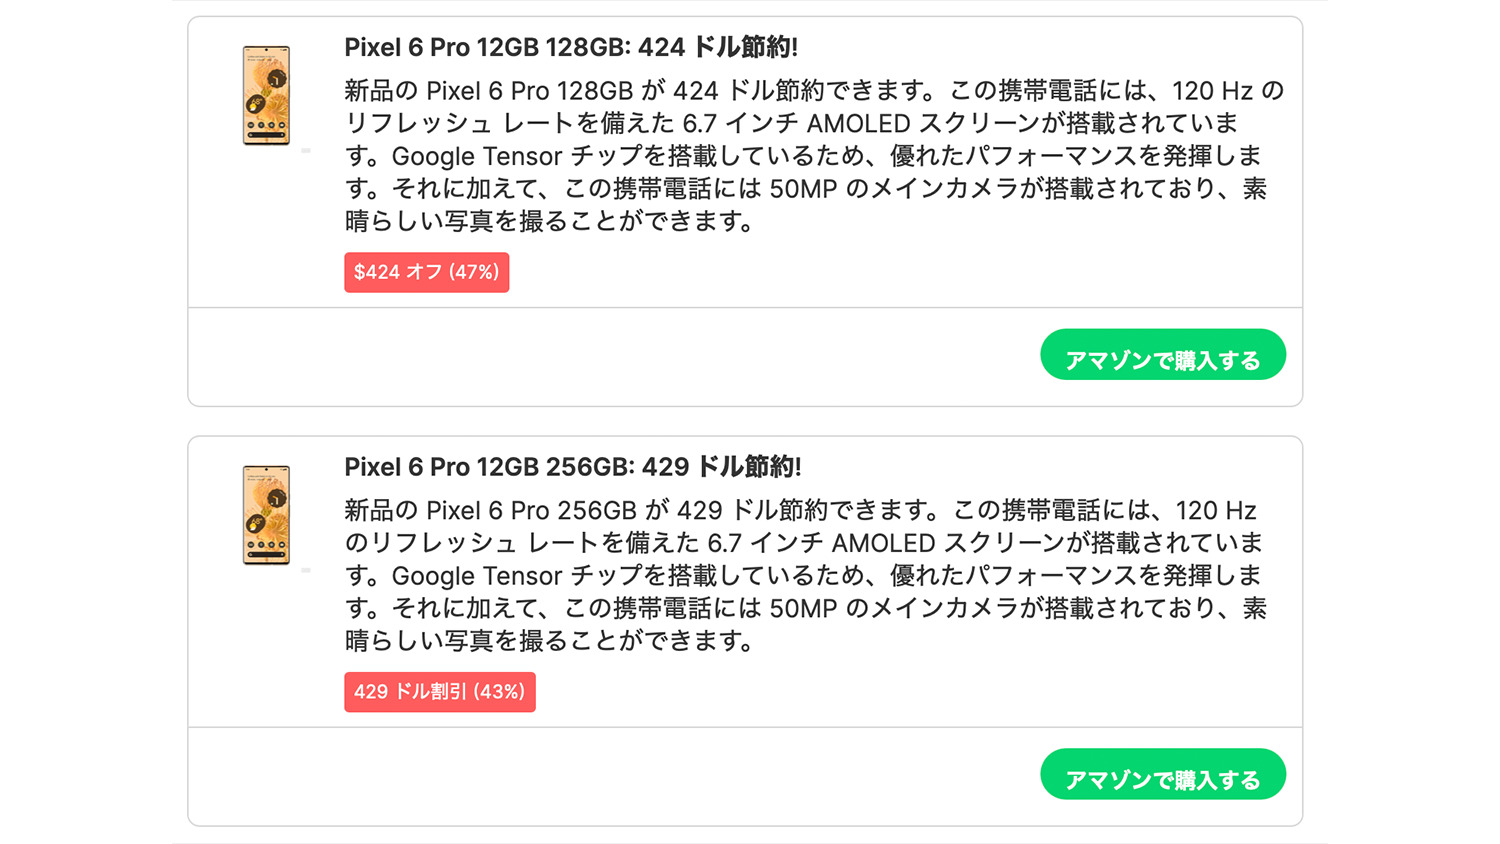Viewport: 1500px width, 844px height.
Task: Click "AMOLED" in the 128GB description
Action: [x=858, y=124]
